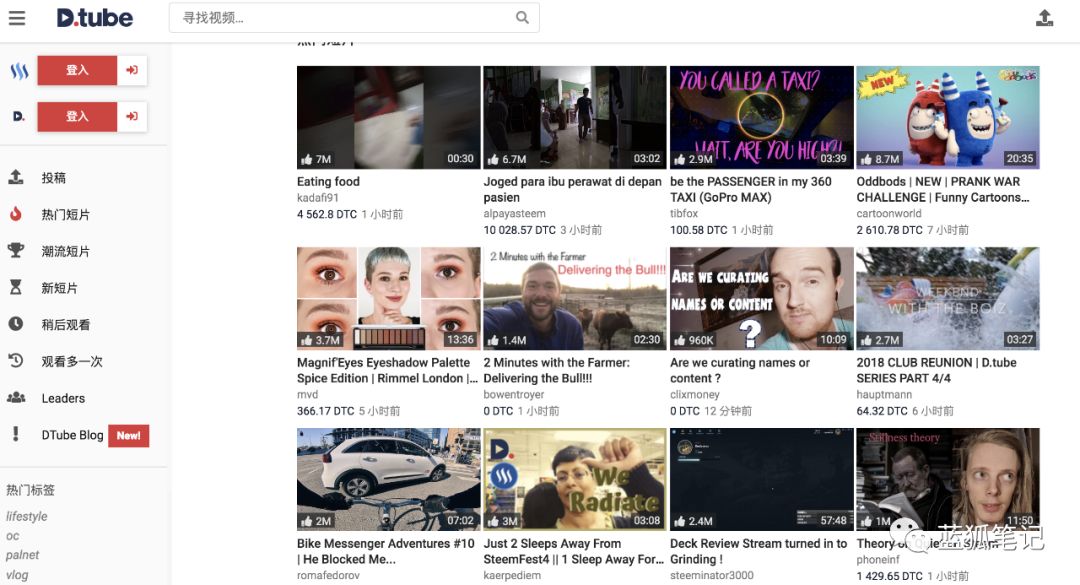
Task: Click thumbs-up 3.7M on eyeshadow thumbnail
Action: click(x=320, y=340)
